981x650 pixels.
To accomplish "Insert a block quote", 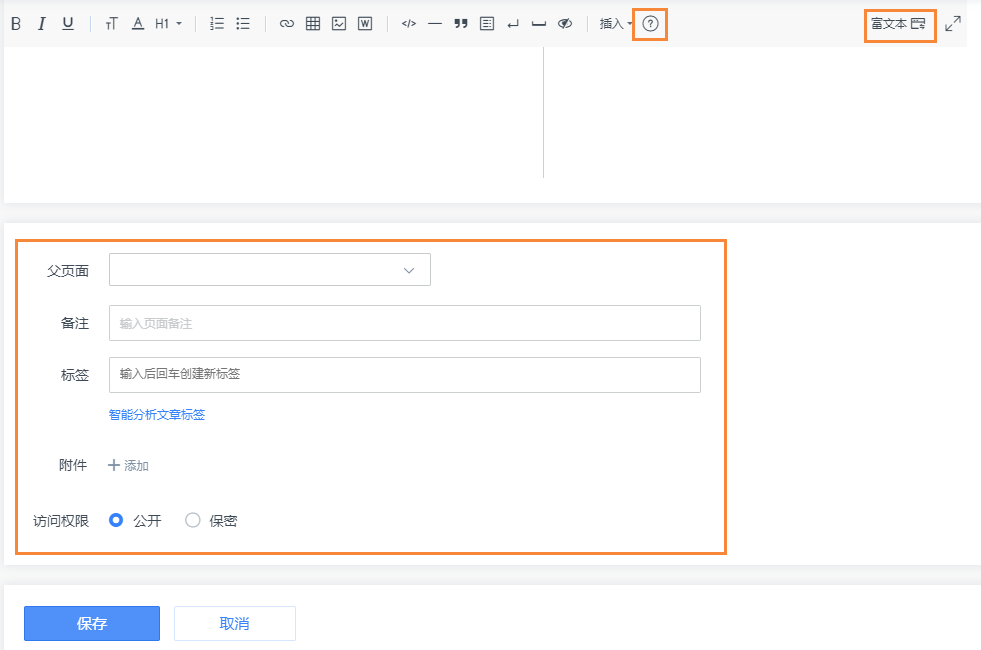I will [x=461, y=24].
